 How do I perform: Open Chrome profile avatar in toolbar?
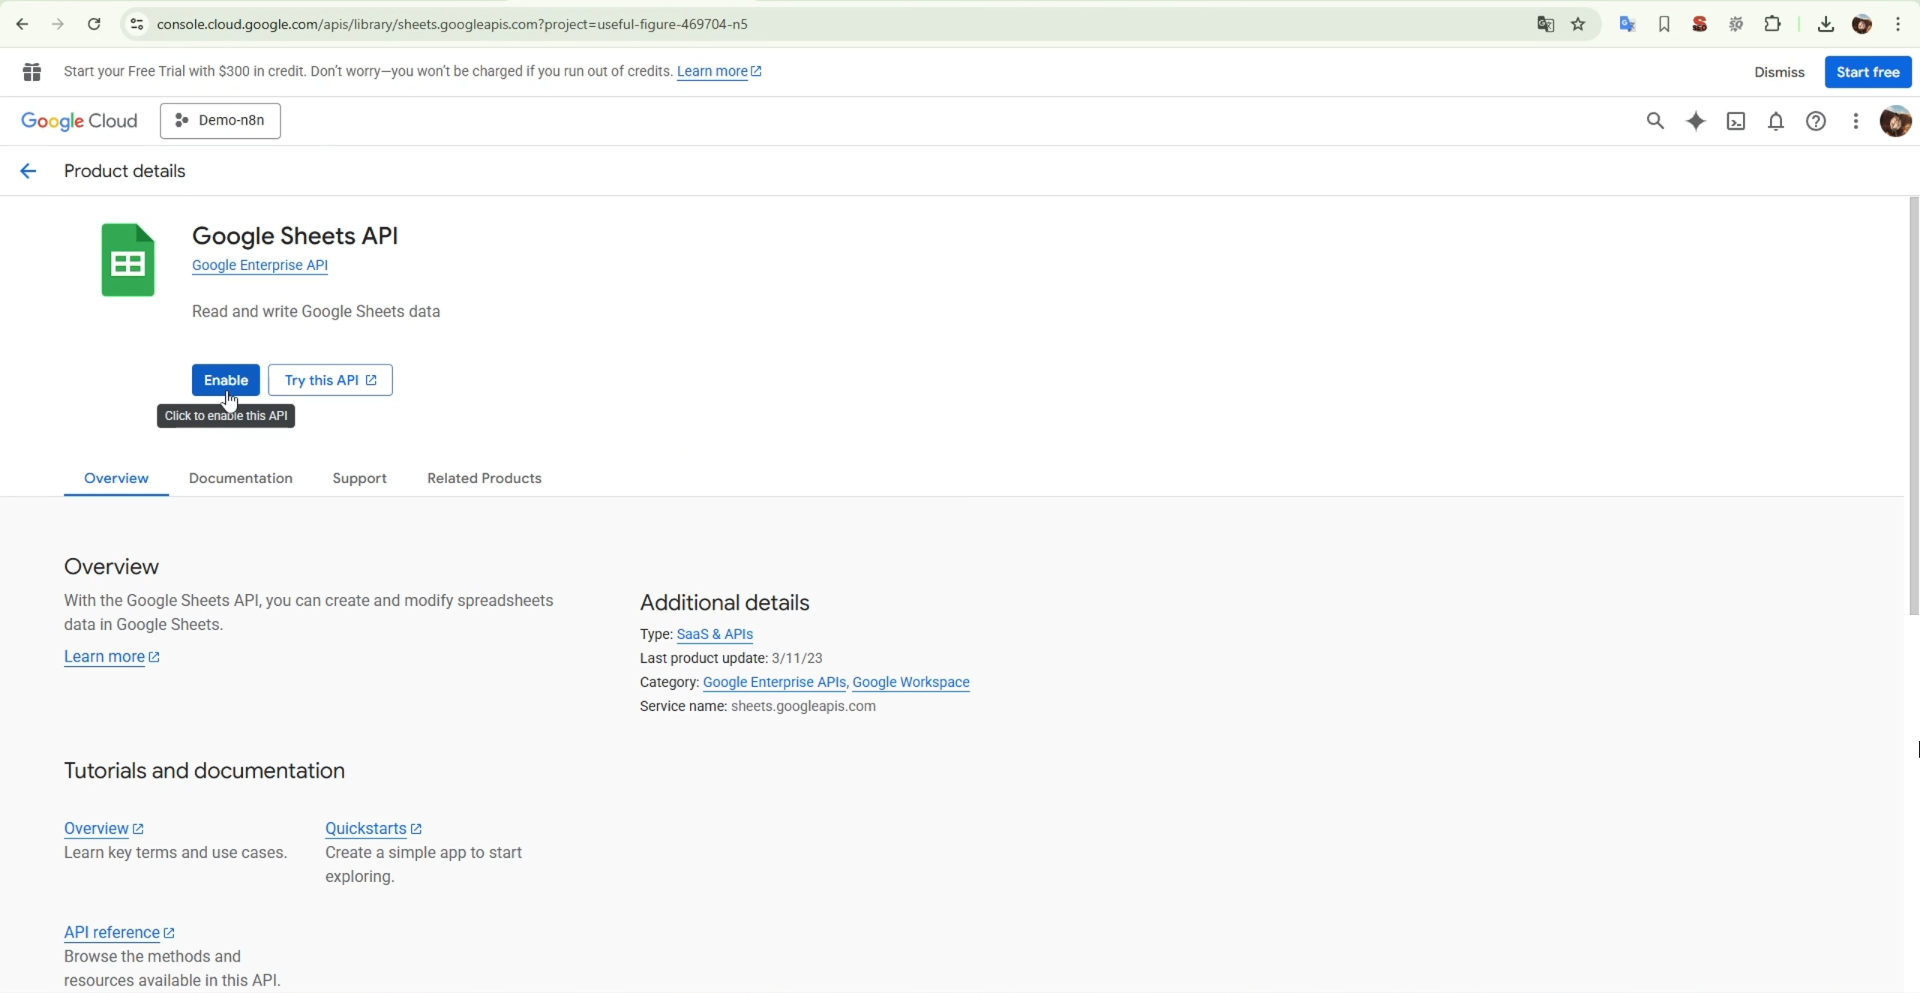coord(1862,24)
